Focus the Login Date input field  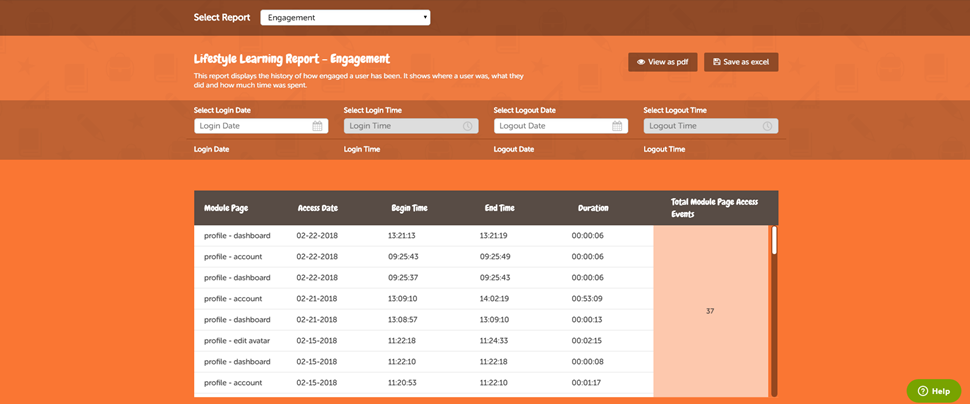[x=252, y=126]
